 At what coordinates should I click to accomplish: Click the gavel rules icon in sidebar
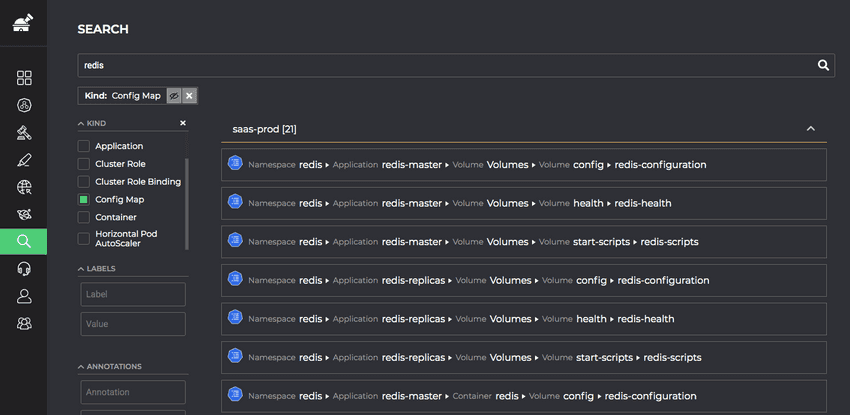[24, 133]
